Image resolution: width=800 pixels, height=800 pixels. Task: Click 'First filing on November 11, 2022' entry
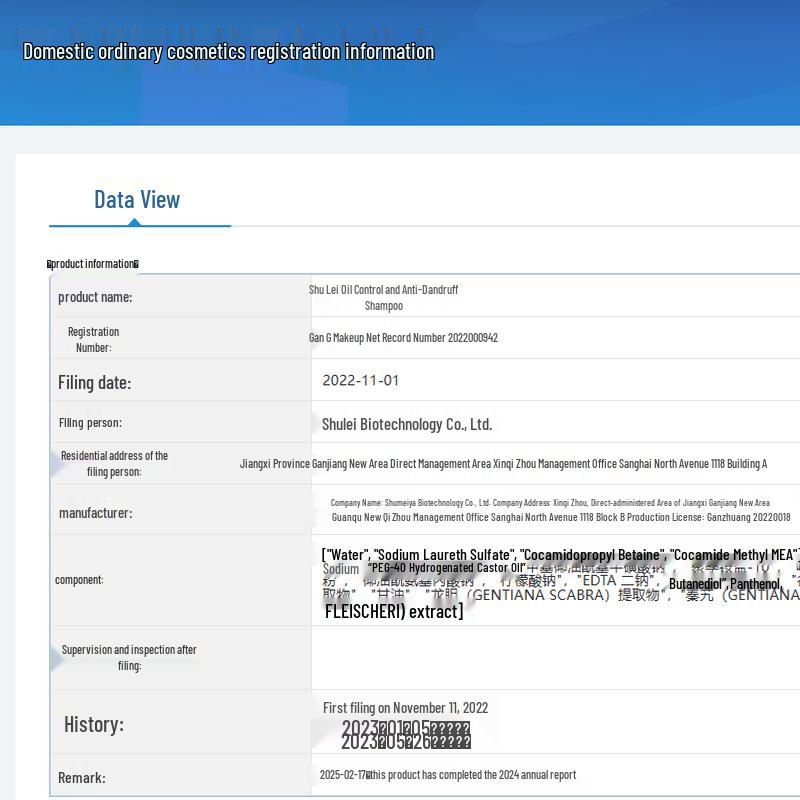tap(405, 708)
